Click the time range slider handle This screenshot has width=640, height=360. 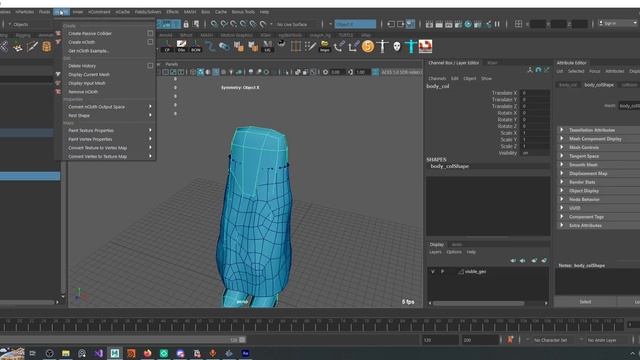242,340
